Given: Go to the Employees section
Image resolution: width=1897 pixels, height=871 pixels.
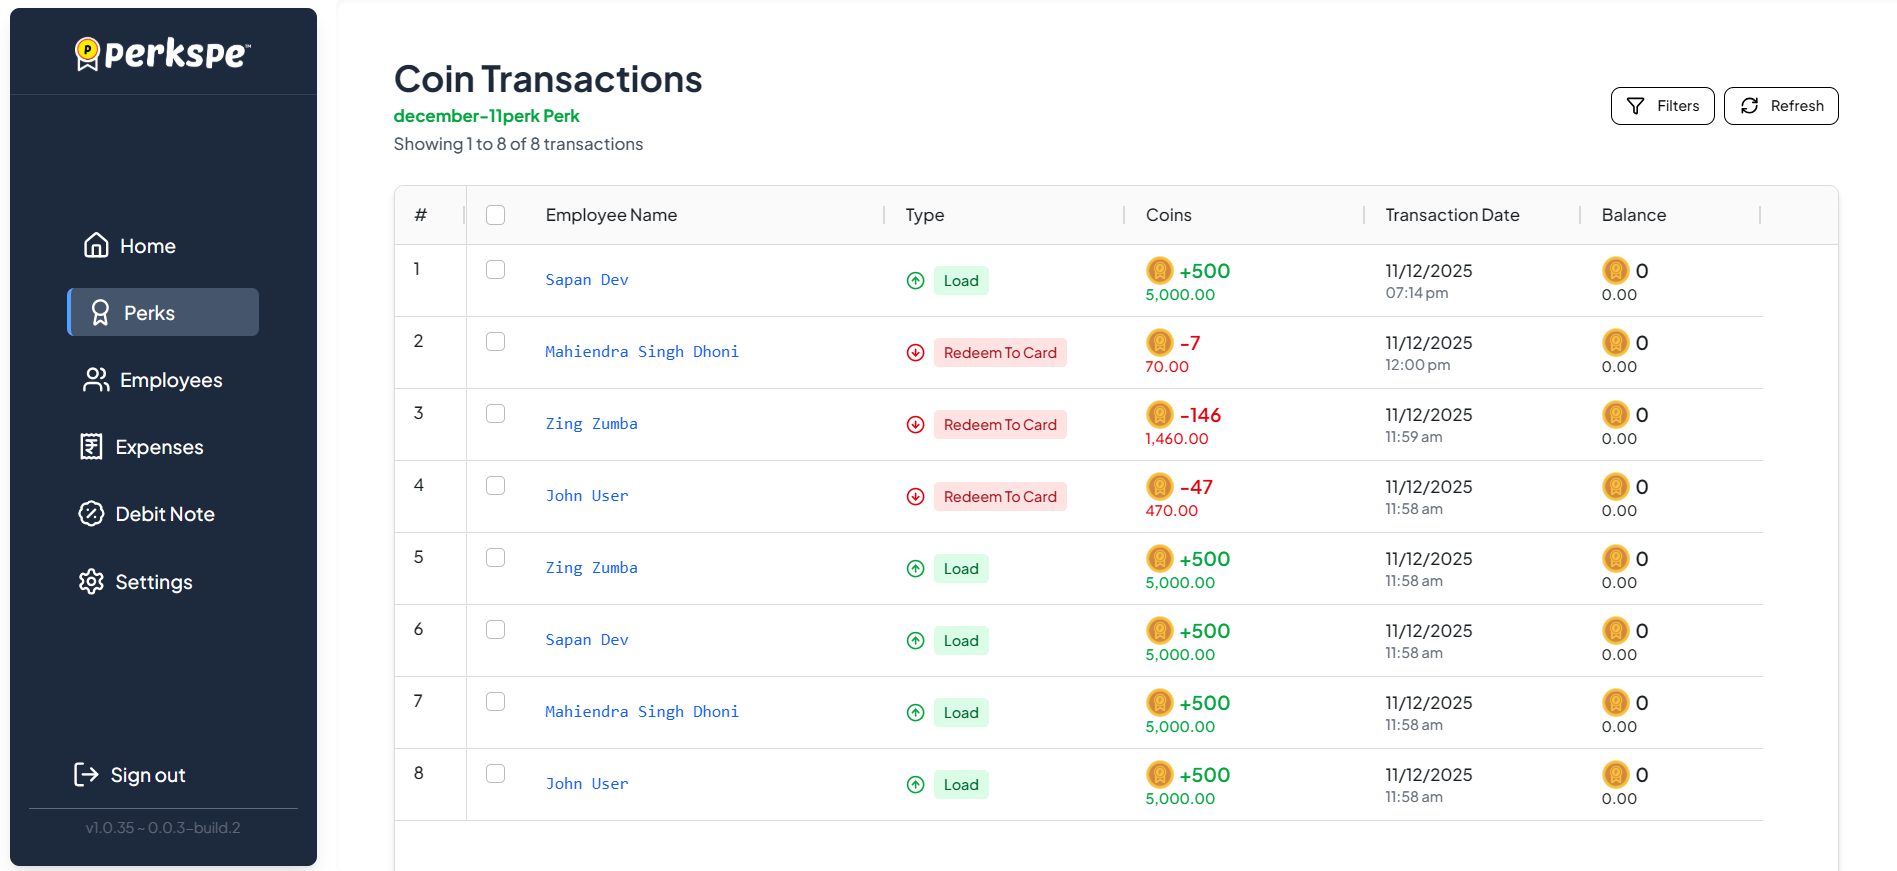Looking at the screenshot, I should tap(170, 380).
